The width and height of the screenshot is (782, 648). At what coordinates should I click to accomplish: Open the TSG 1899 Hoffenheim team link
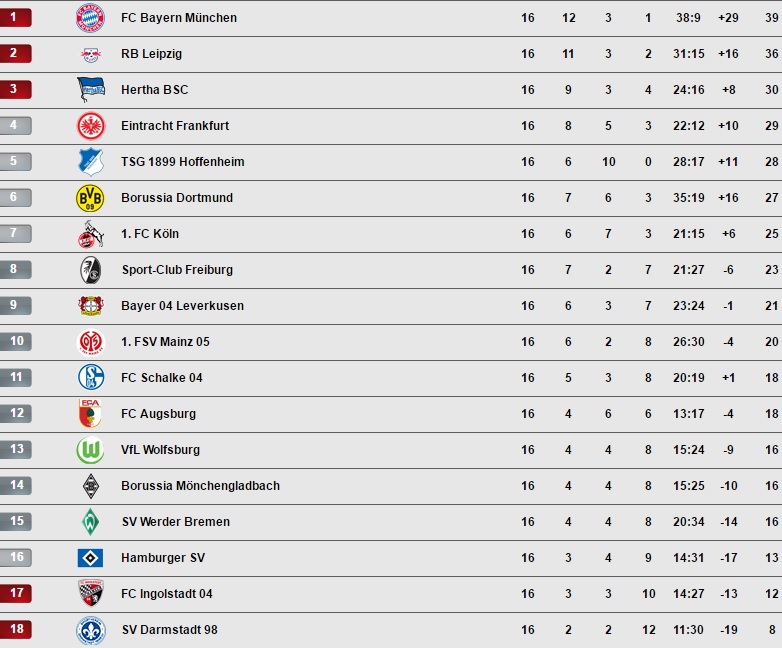tap(182, 162)
